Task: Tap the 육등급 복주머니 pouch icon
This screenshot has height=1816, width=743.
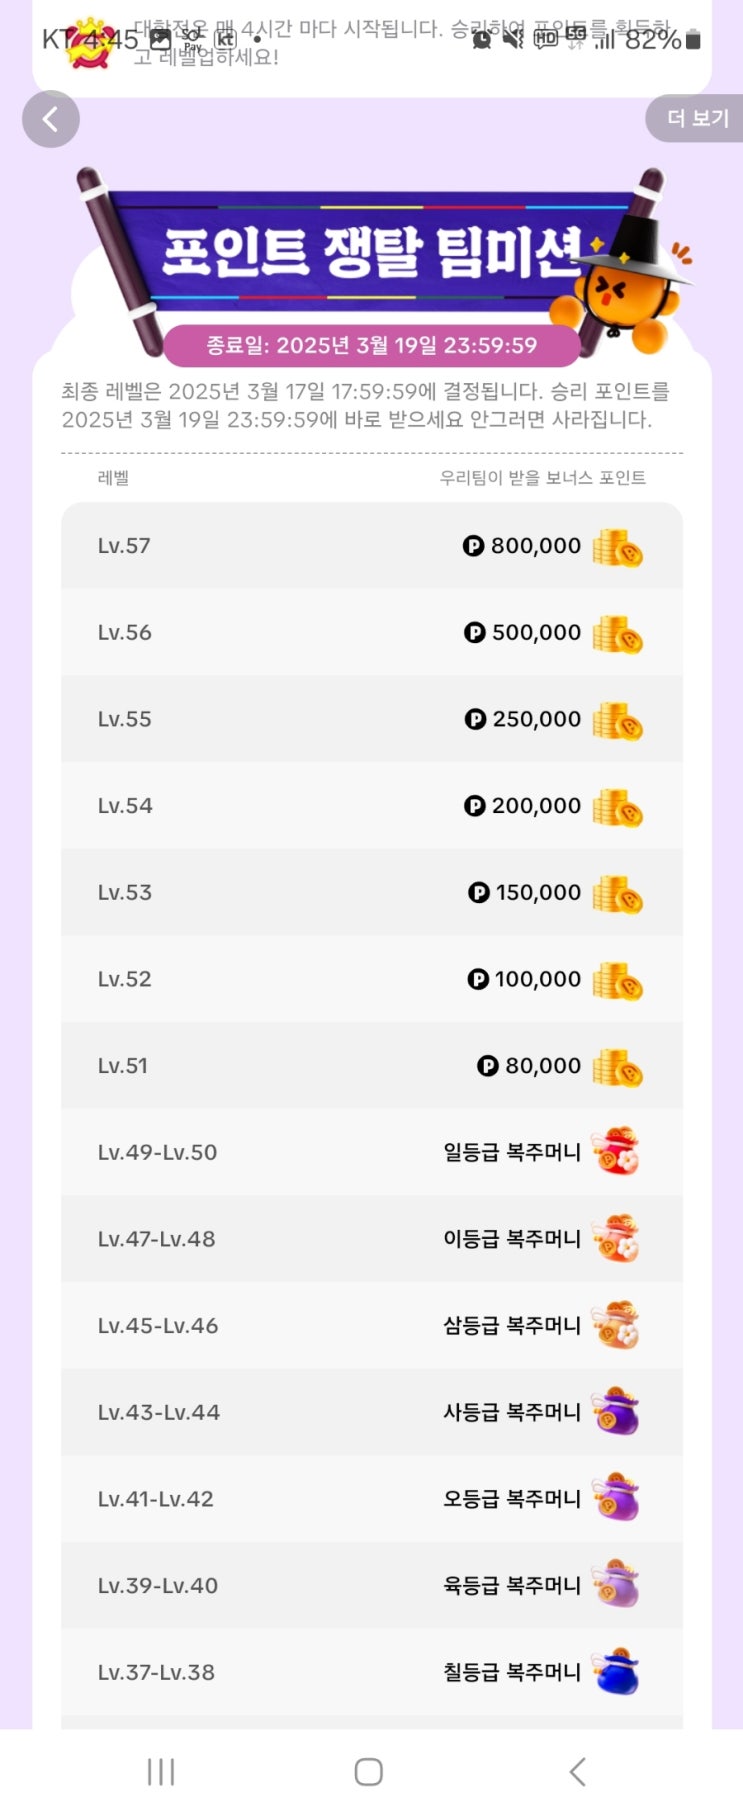Action: [615, 1585]
